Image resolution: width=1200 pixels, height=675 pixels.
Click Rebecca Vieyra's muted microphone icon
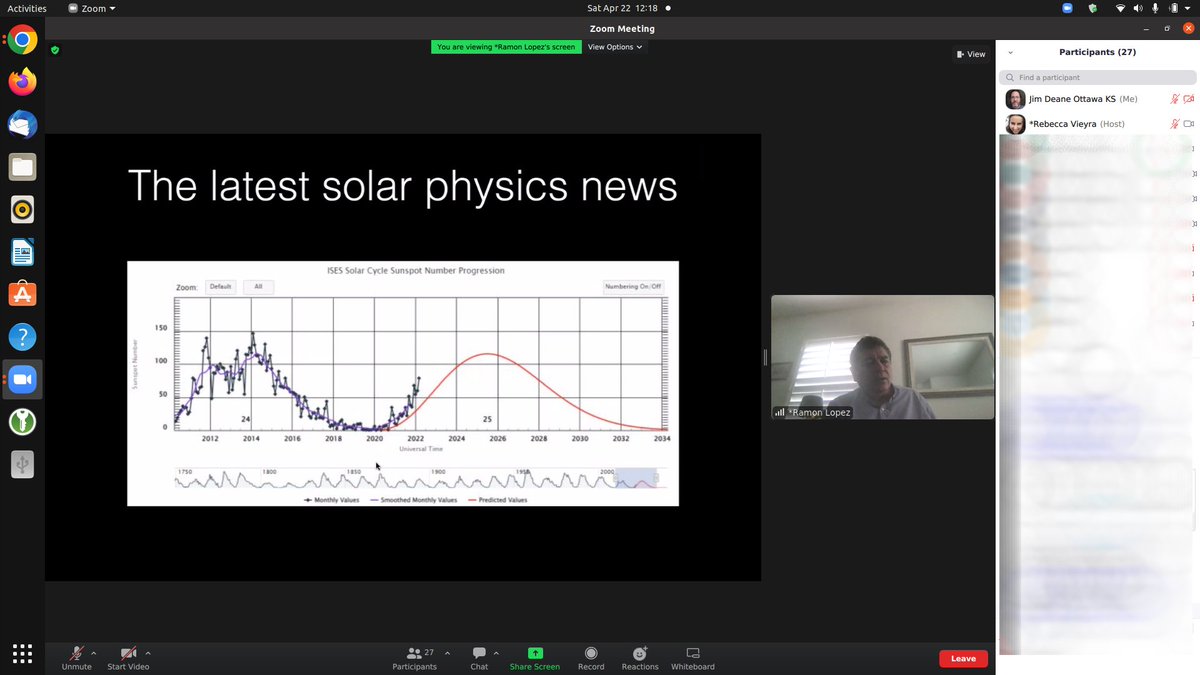tap(1175, 124)
